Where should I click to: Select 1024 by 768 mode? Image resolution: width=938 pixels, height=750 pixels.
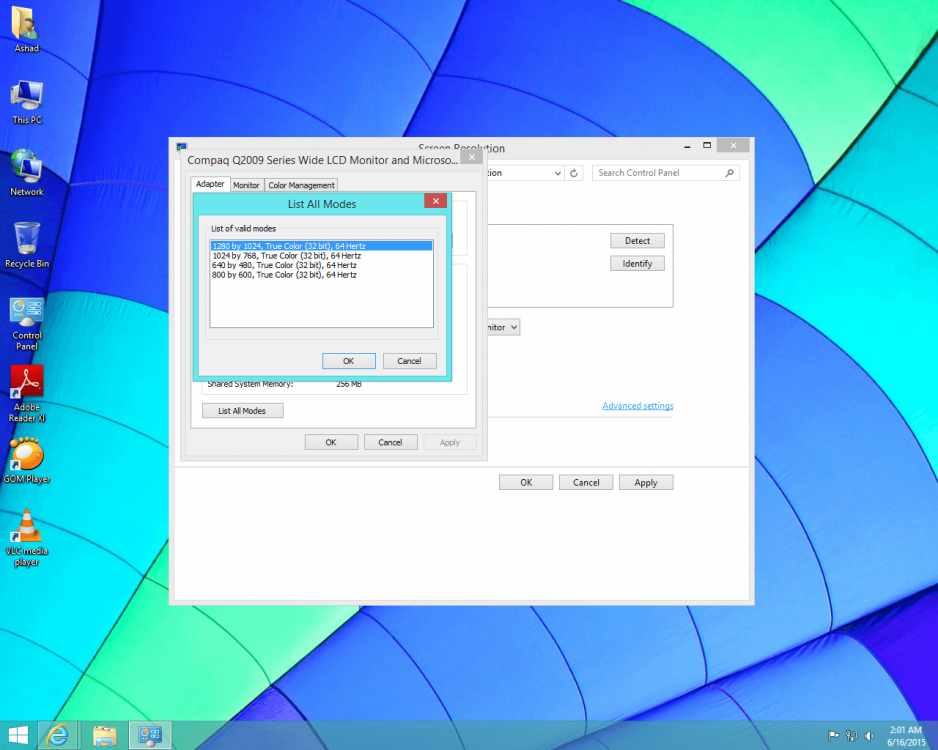coord(321,255)
